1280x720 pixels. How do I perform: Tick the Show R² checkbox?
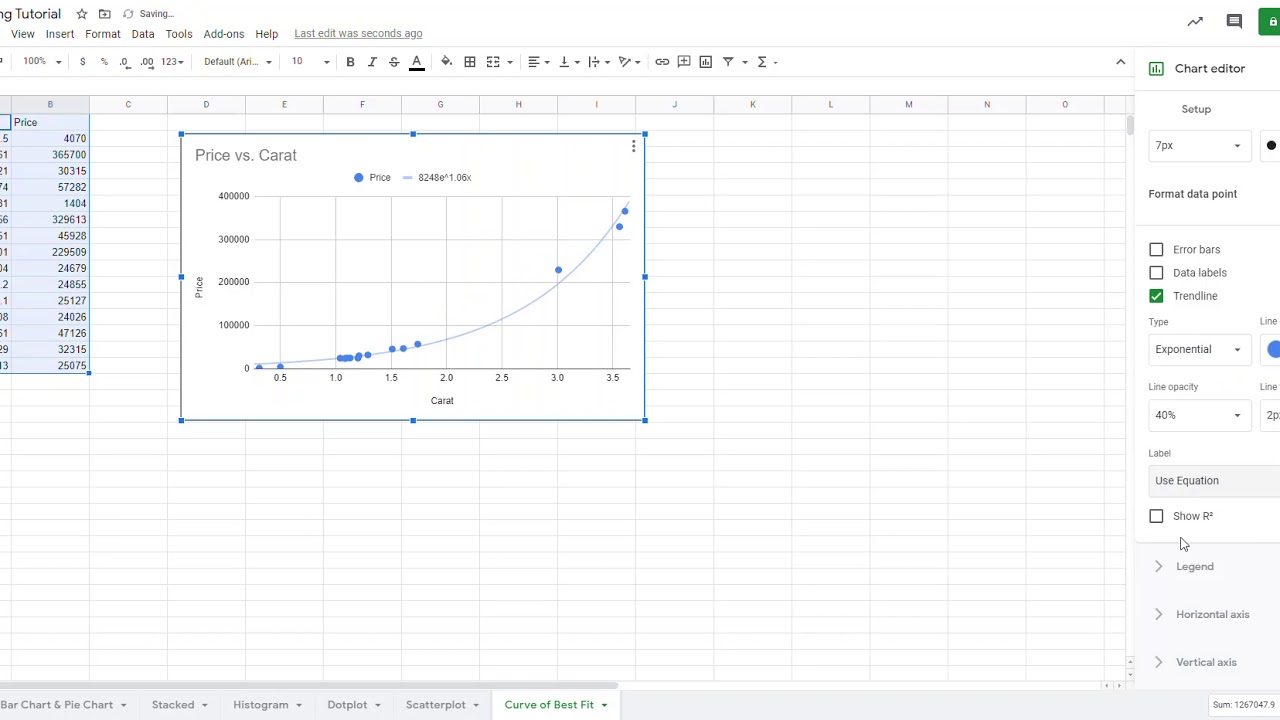[1156, 516]
